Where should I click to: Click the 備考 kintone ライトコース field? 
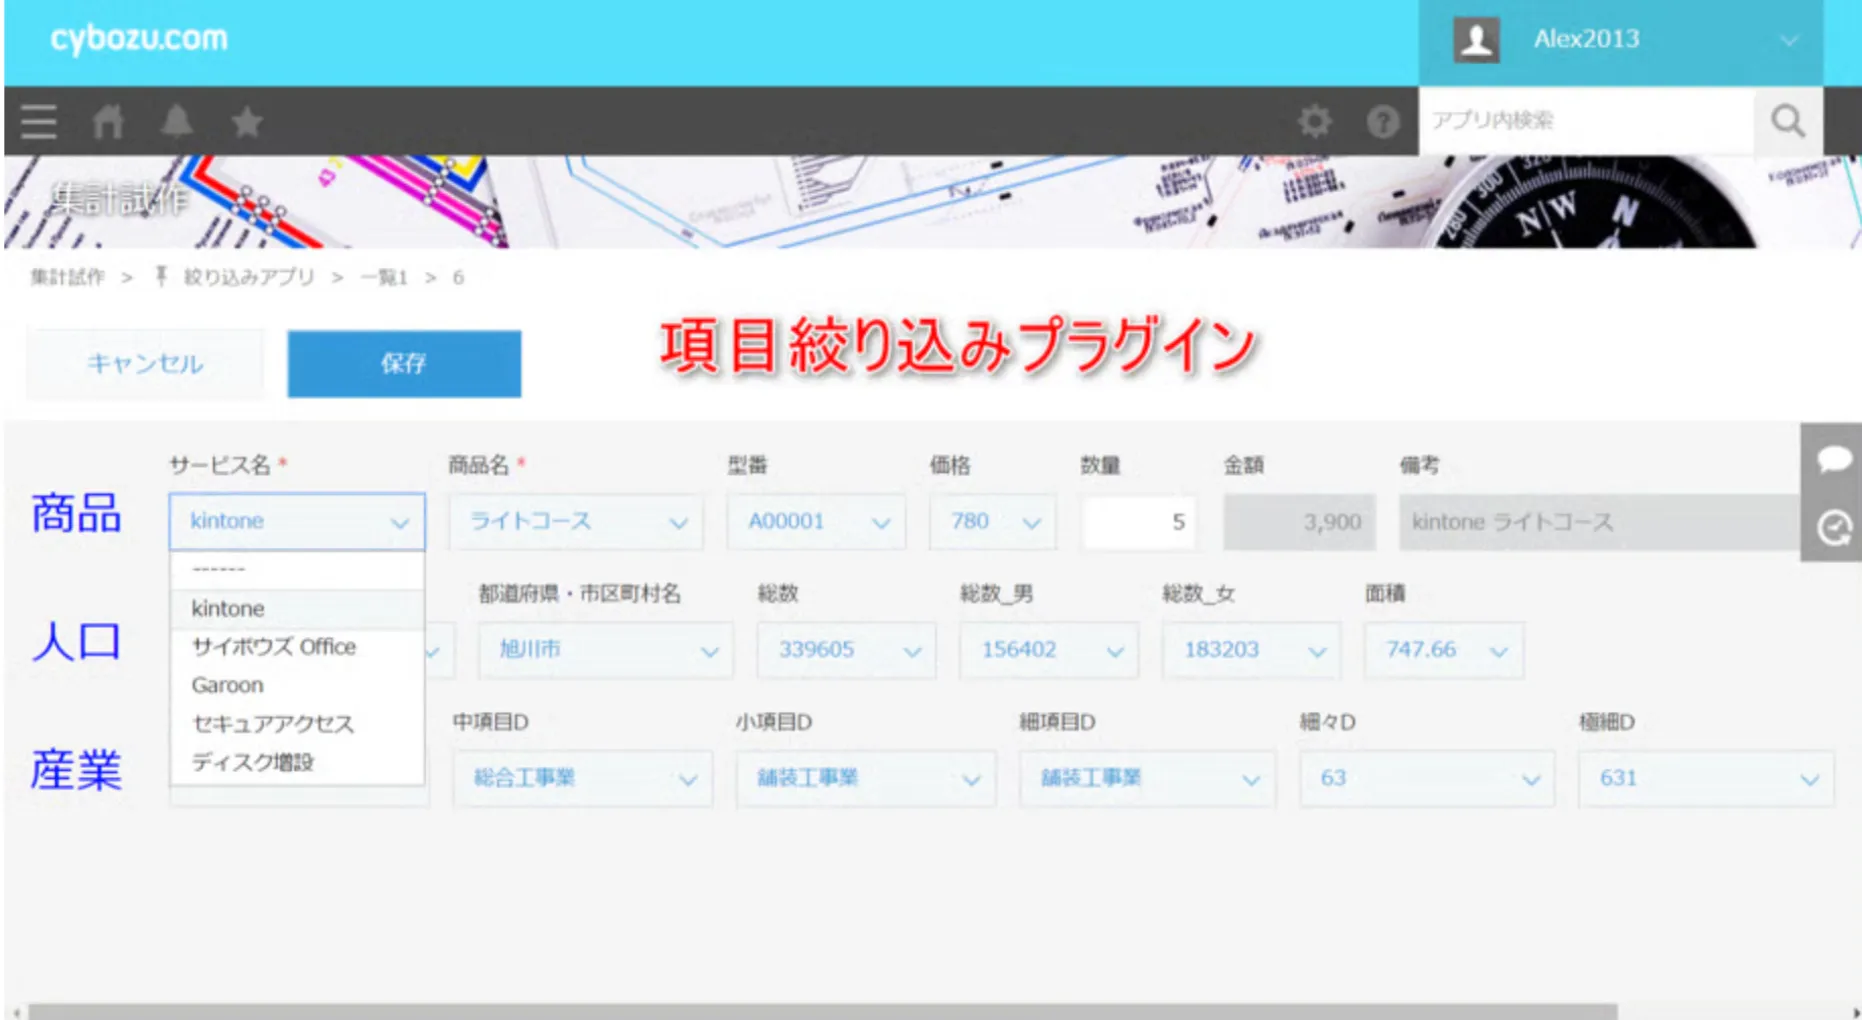click(1599, 522)
